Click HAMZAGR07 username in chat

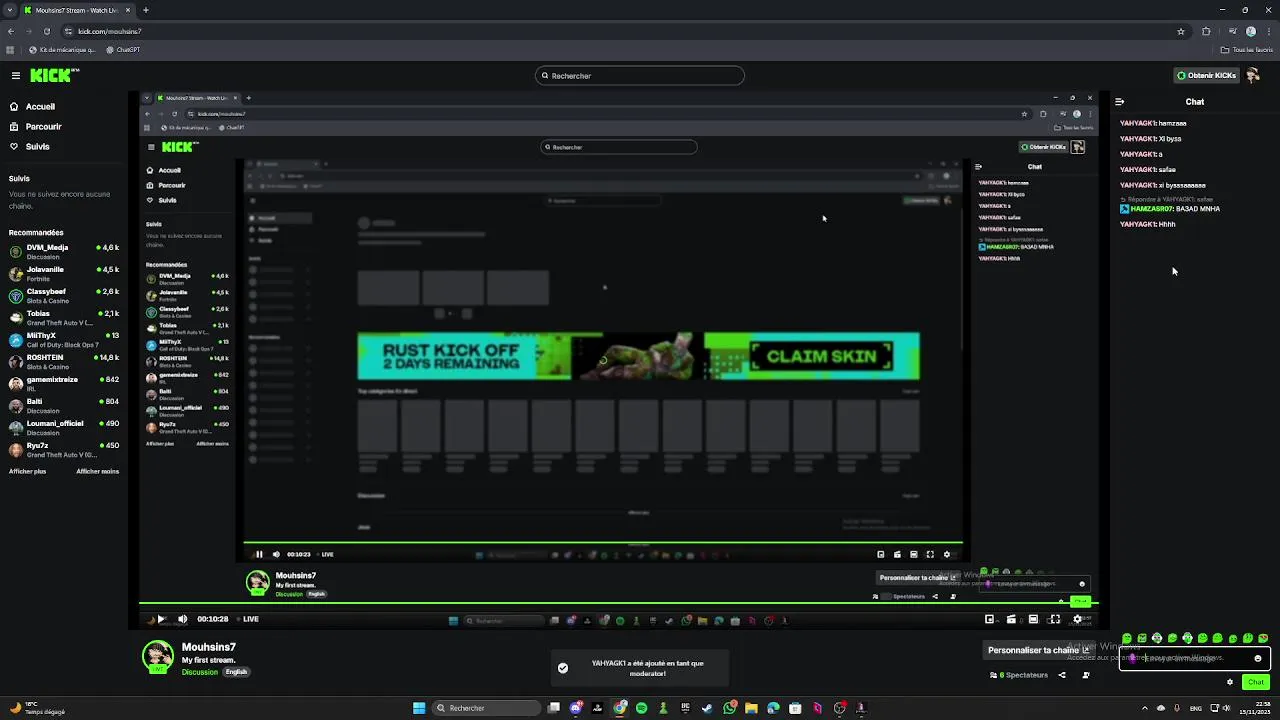click(x=1151, y=209)
